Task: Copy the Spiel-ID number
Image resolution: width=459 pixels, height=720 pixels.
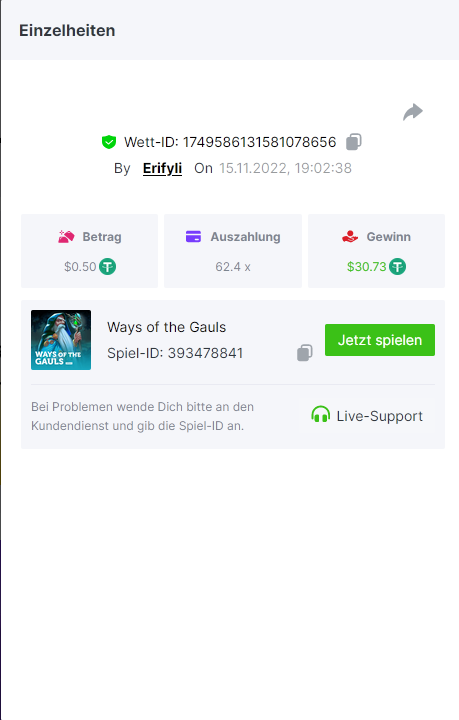Action: coord(305,353)
